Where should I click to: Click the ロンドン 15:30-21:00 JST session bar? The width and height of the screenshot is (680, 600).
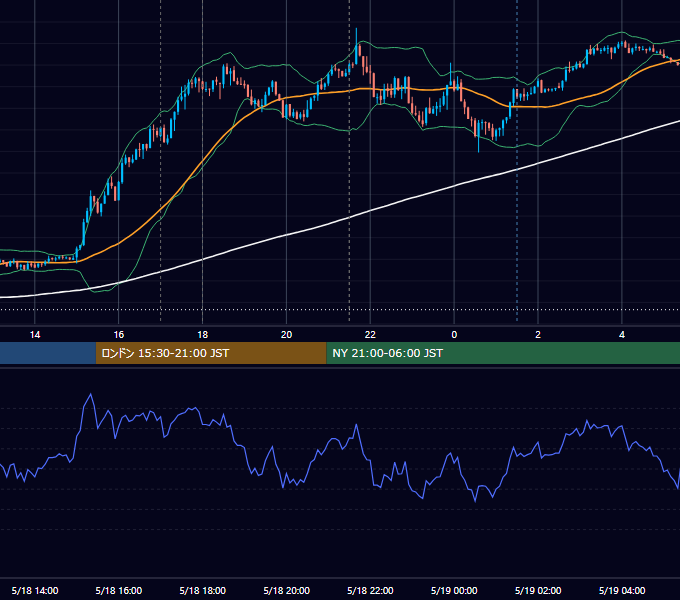(211, 353)
